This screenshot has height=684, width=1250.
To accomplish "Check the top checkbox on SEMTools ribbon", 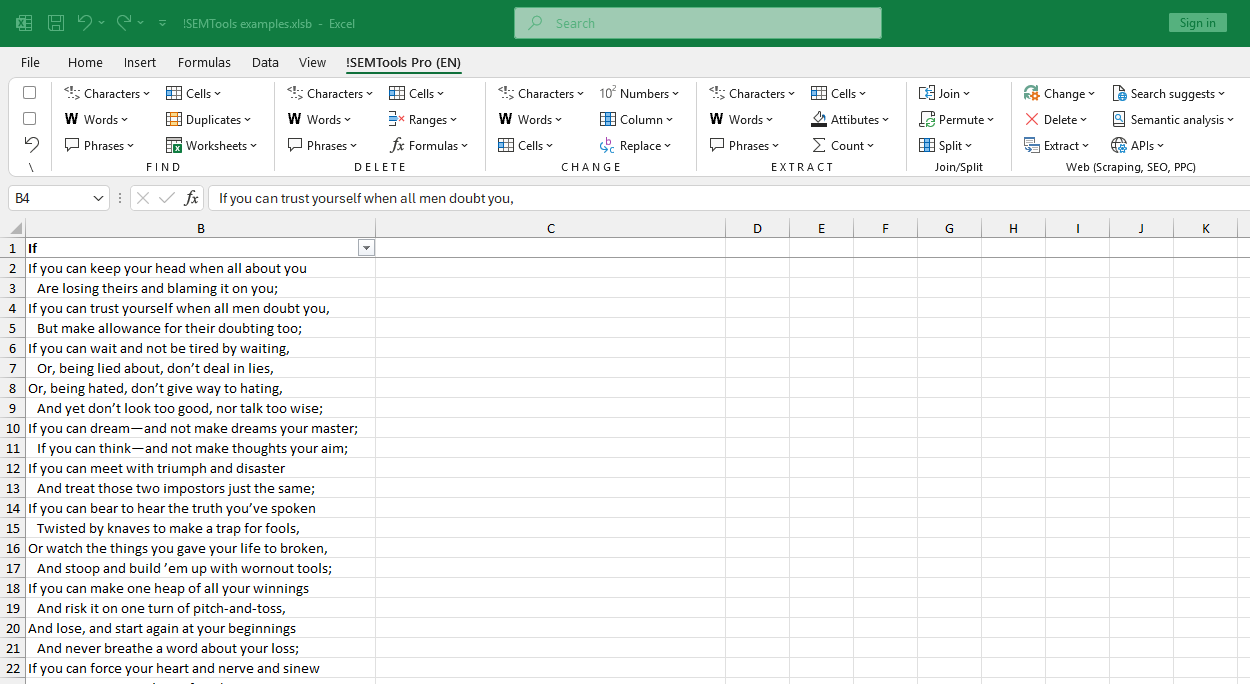I will (29, 92).
